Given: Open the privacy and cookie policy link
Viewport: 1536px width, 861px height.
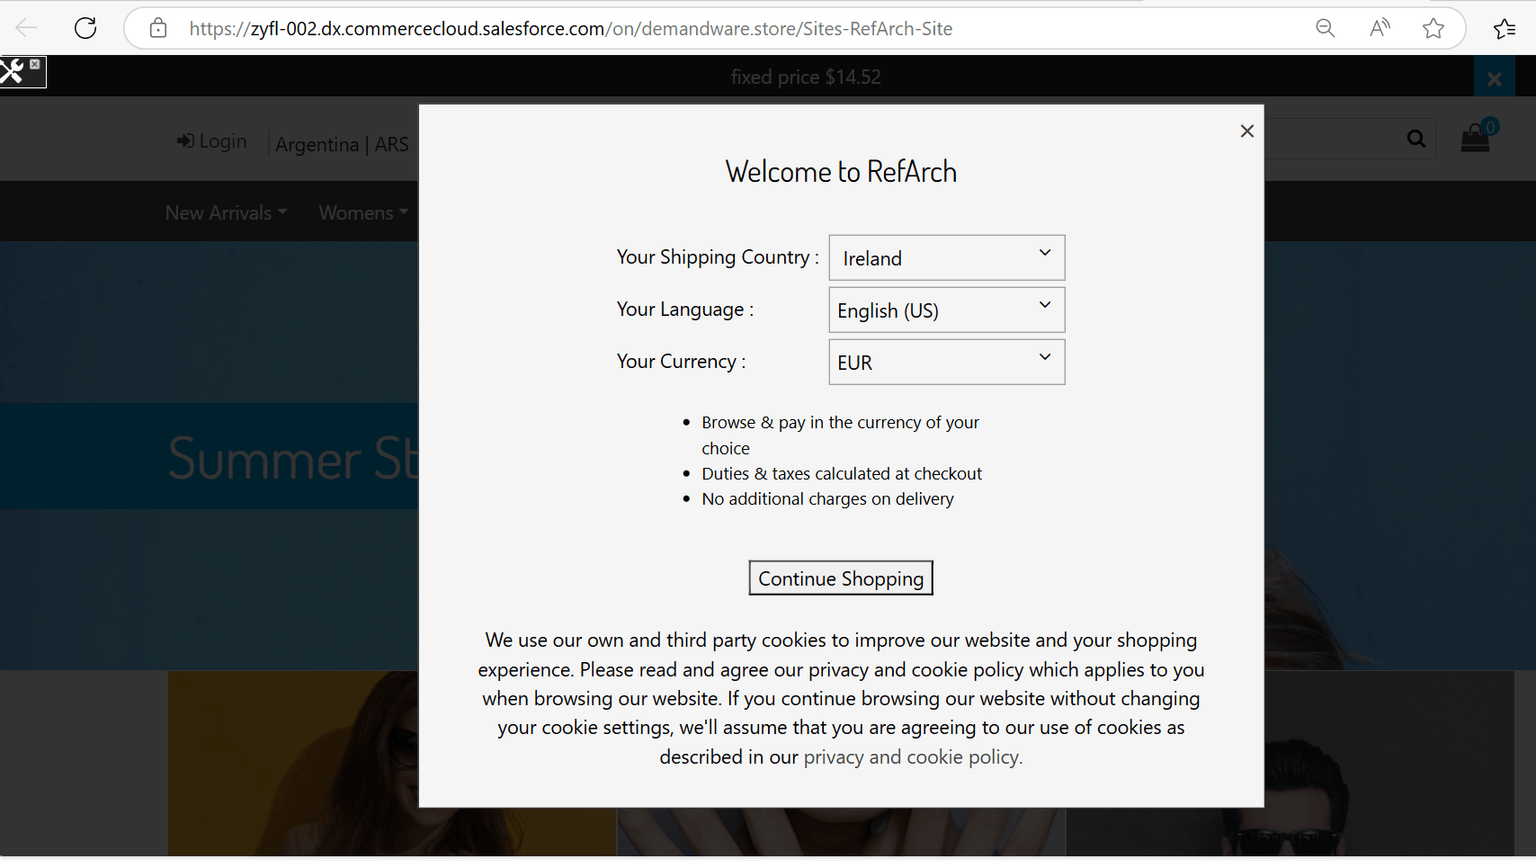Looking at the screenshot, I should click(913, 757).
